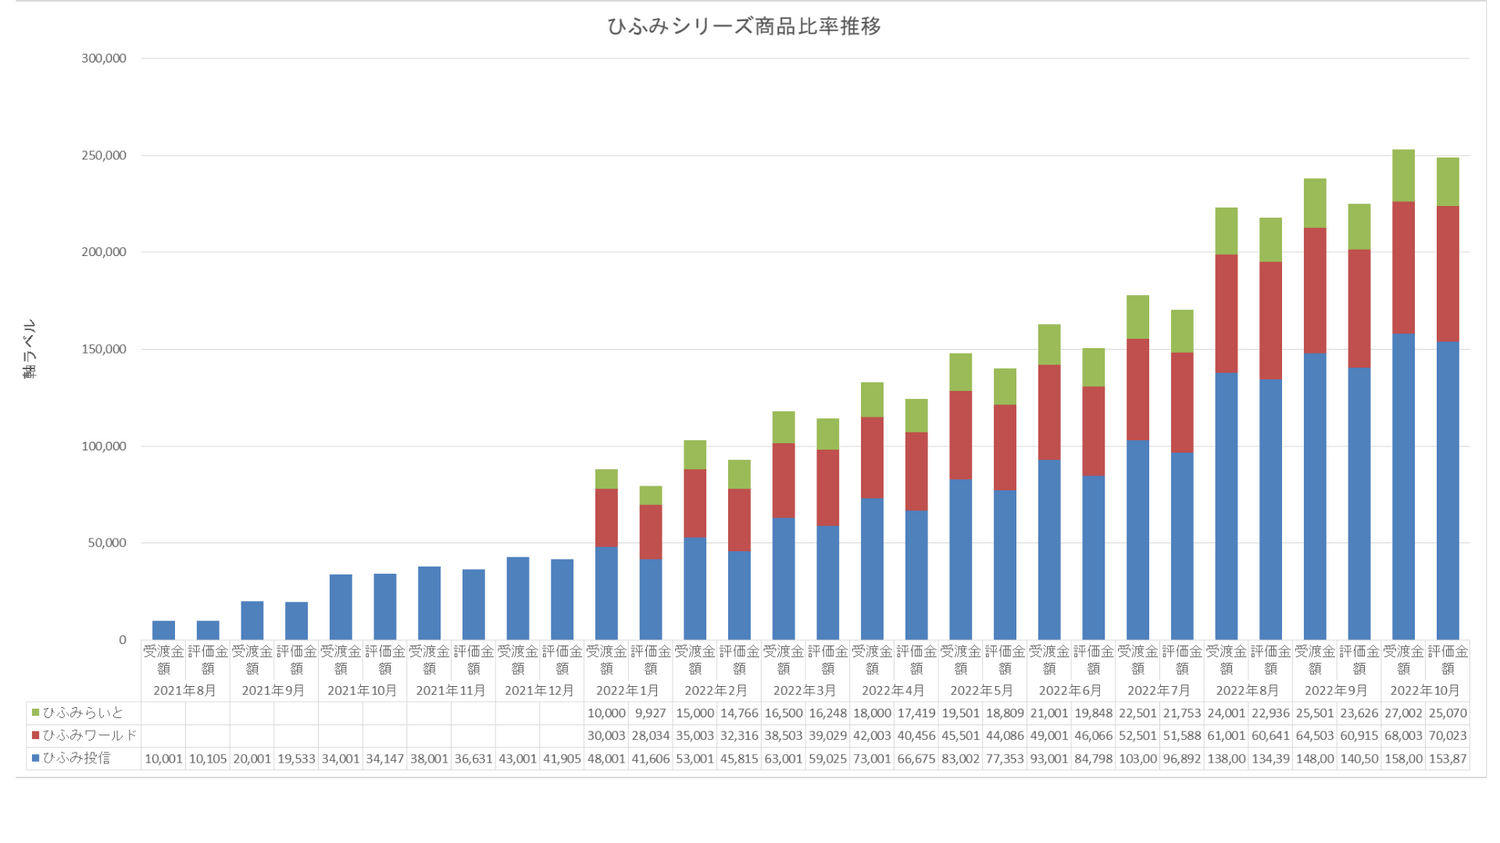Click blue segment of 2022年5月 受渡金額 bar
Image resolution: width=1500 pixels, height=843 pixels.
(960, 560)
